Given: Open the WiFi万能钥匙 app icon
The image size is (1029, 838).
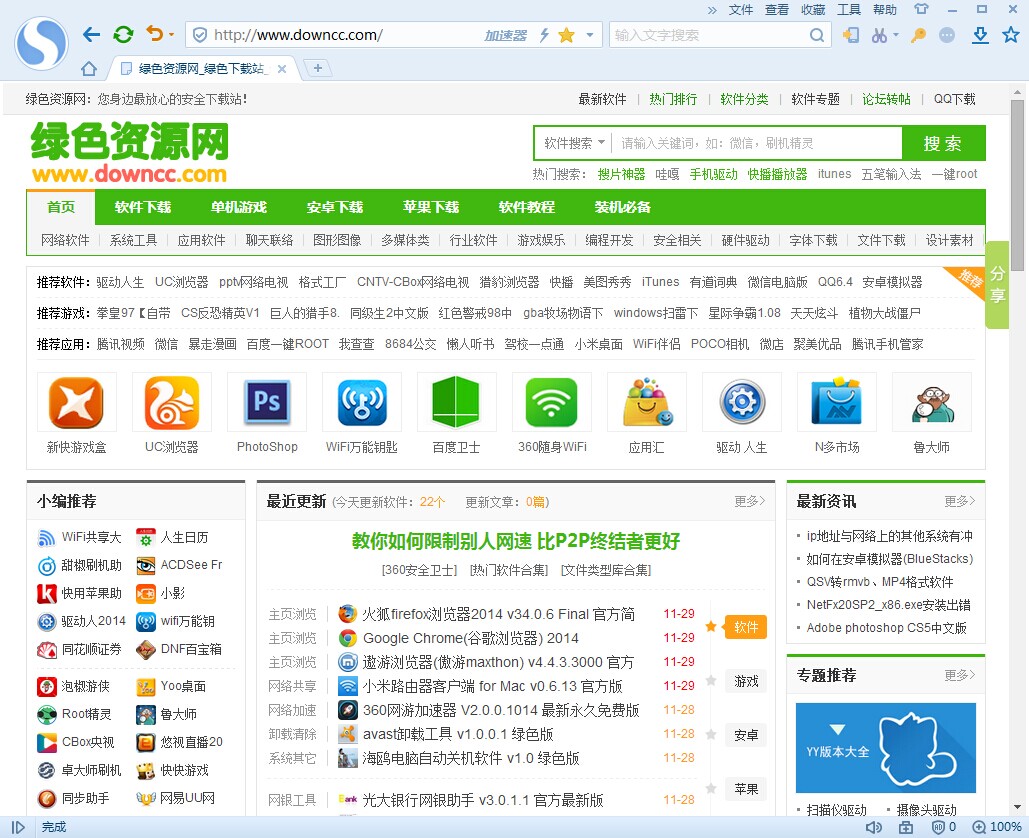Looking at the screenshot, I should click(x=361, y=401).
